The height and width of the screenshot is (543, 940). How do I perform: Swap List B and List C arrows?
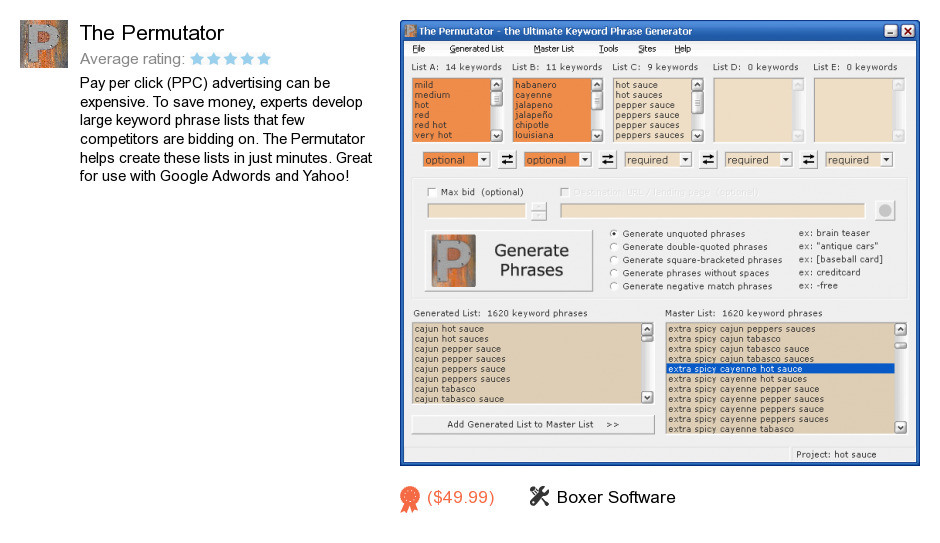(x=608, y=159)
